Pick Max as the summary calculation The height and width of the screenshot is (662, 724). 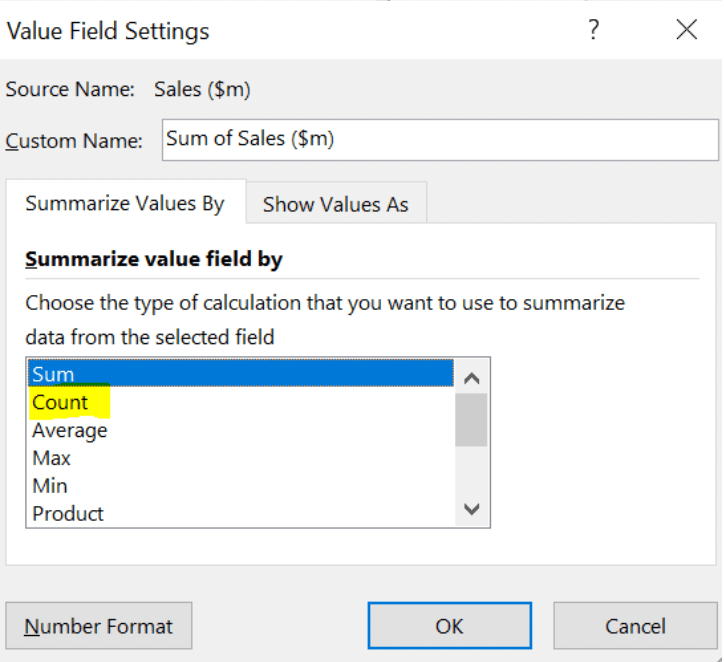(52, 458)
